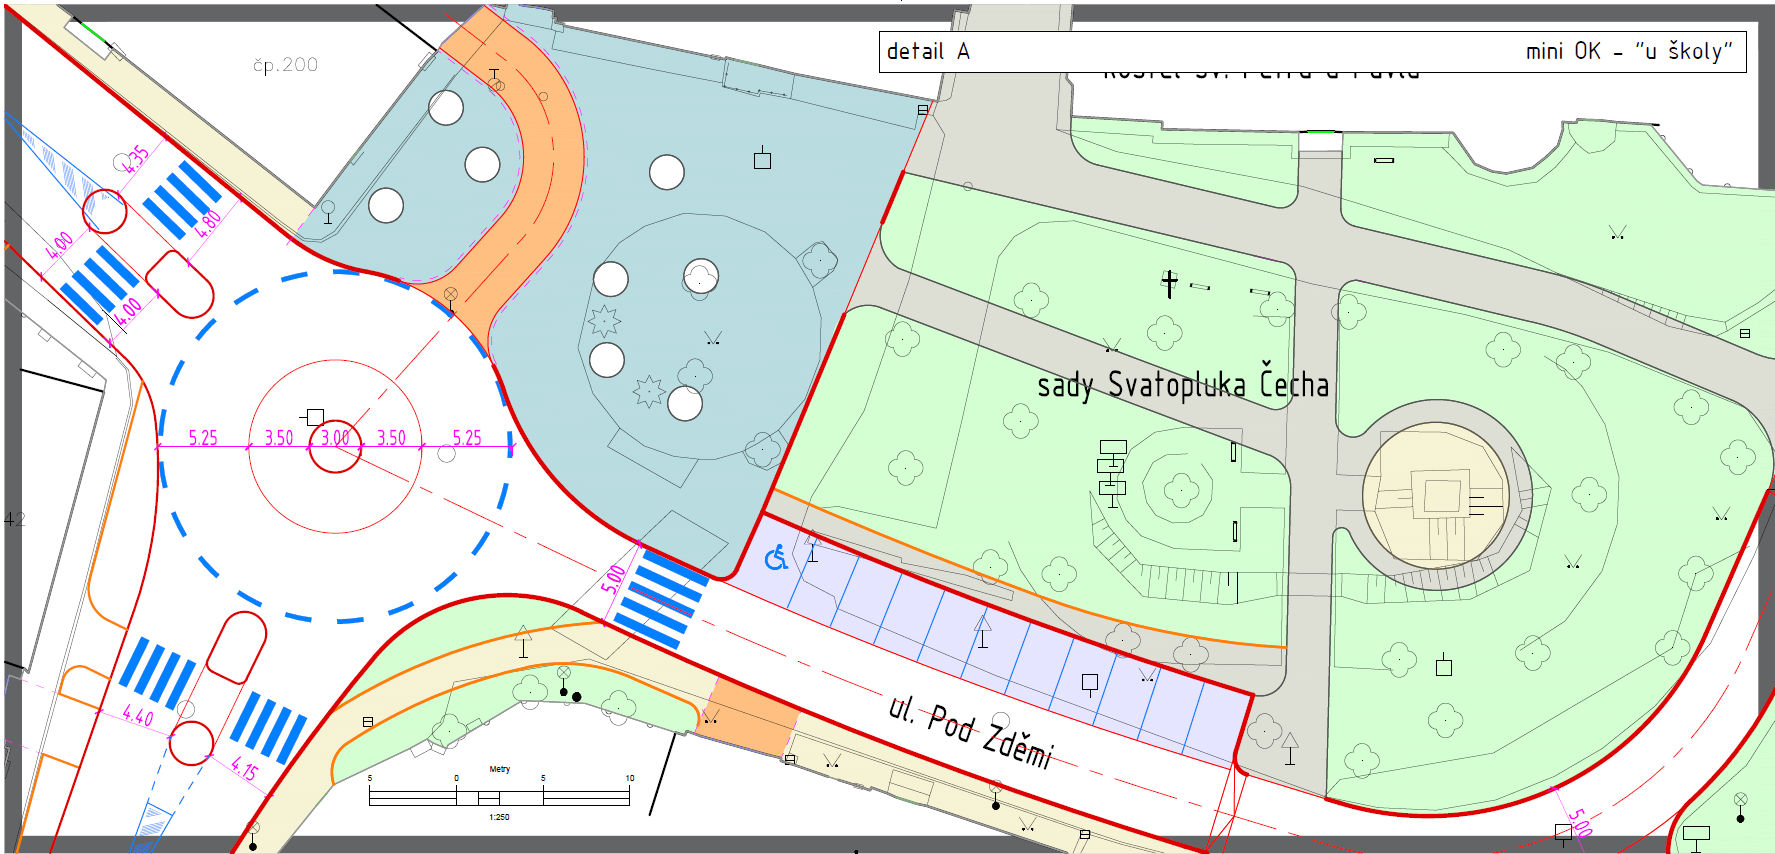Click the "sady Svatopluka Čecha" park label
This screenshot has height=854, width=1775.
(1182, 385)
